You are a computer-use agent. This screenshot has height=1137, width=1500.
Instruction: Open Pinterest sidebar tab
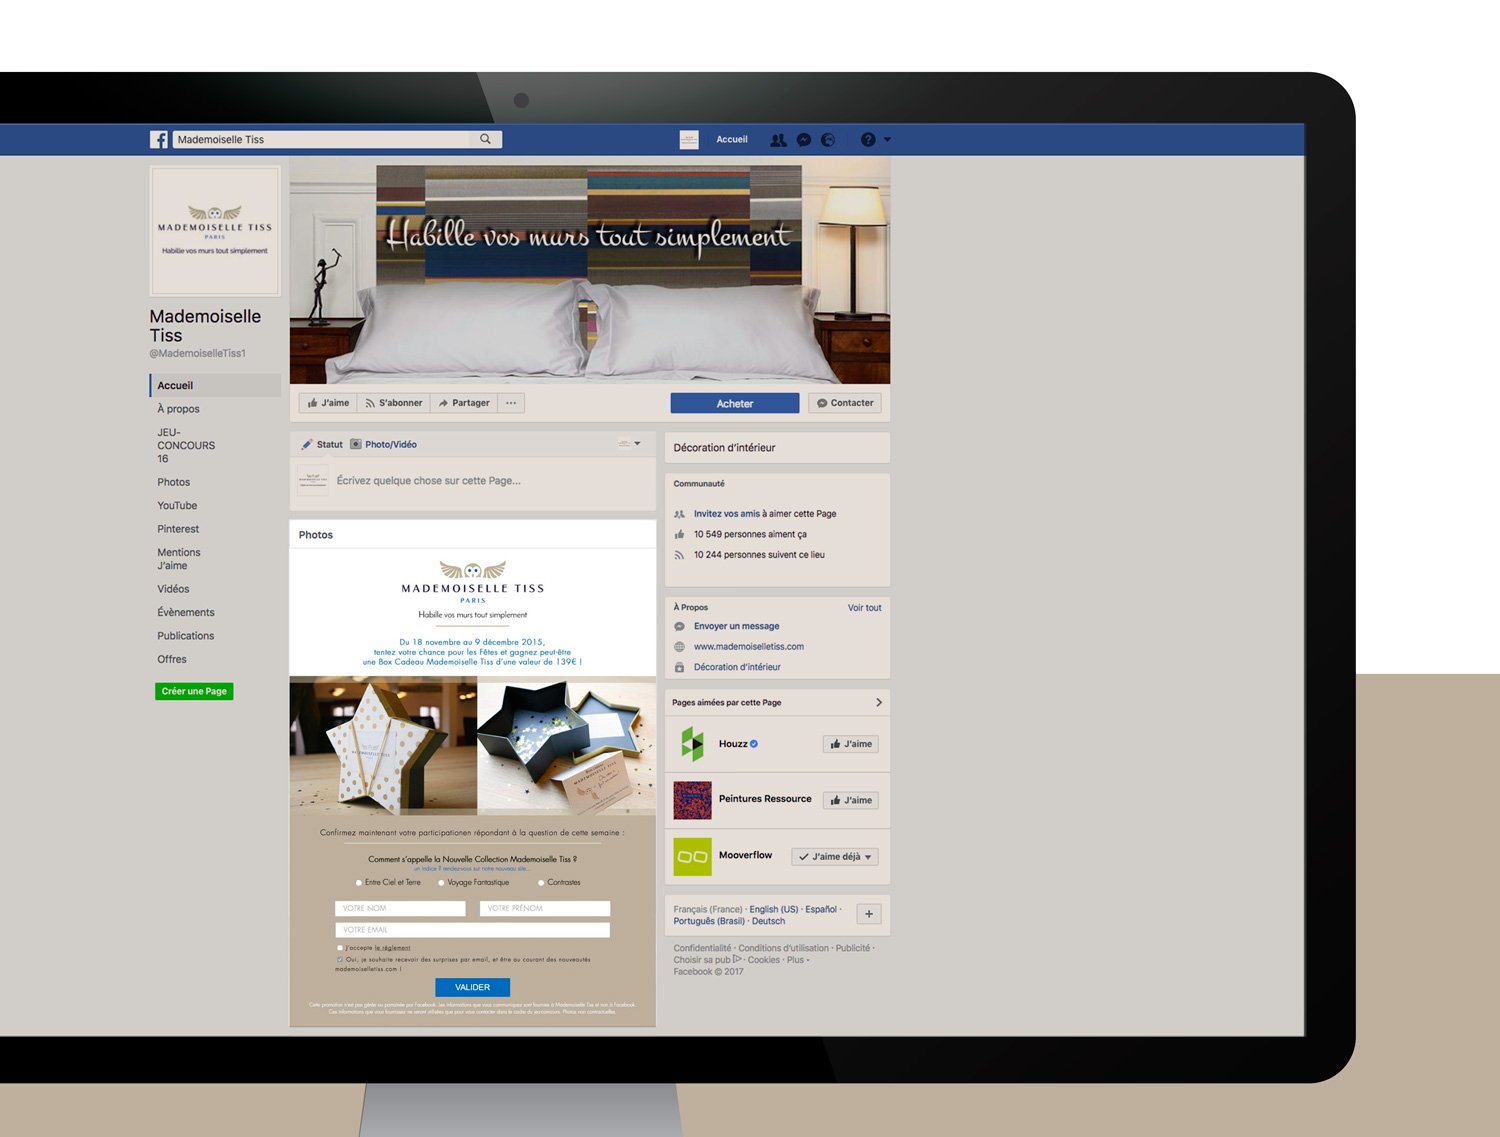pos(178,529)
